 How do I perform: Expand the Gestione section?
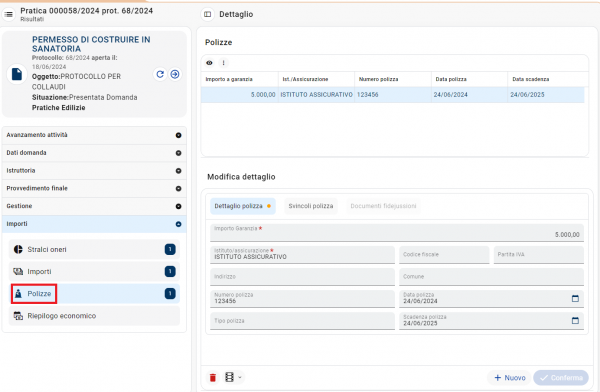pos(94,206)
